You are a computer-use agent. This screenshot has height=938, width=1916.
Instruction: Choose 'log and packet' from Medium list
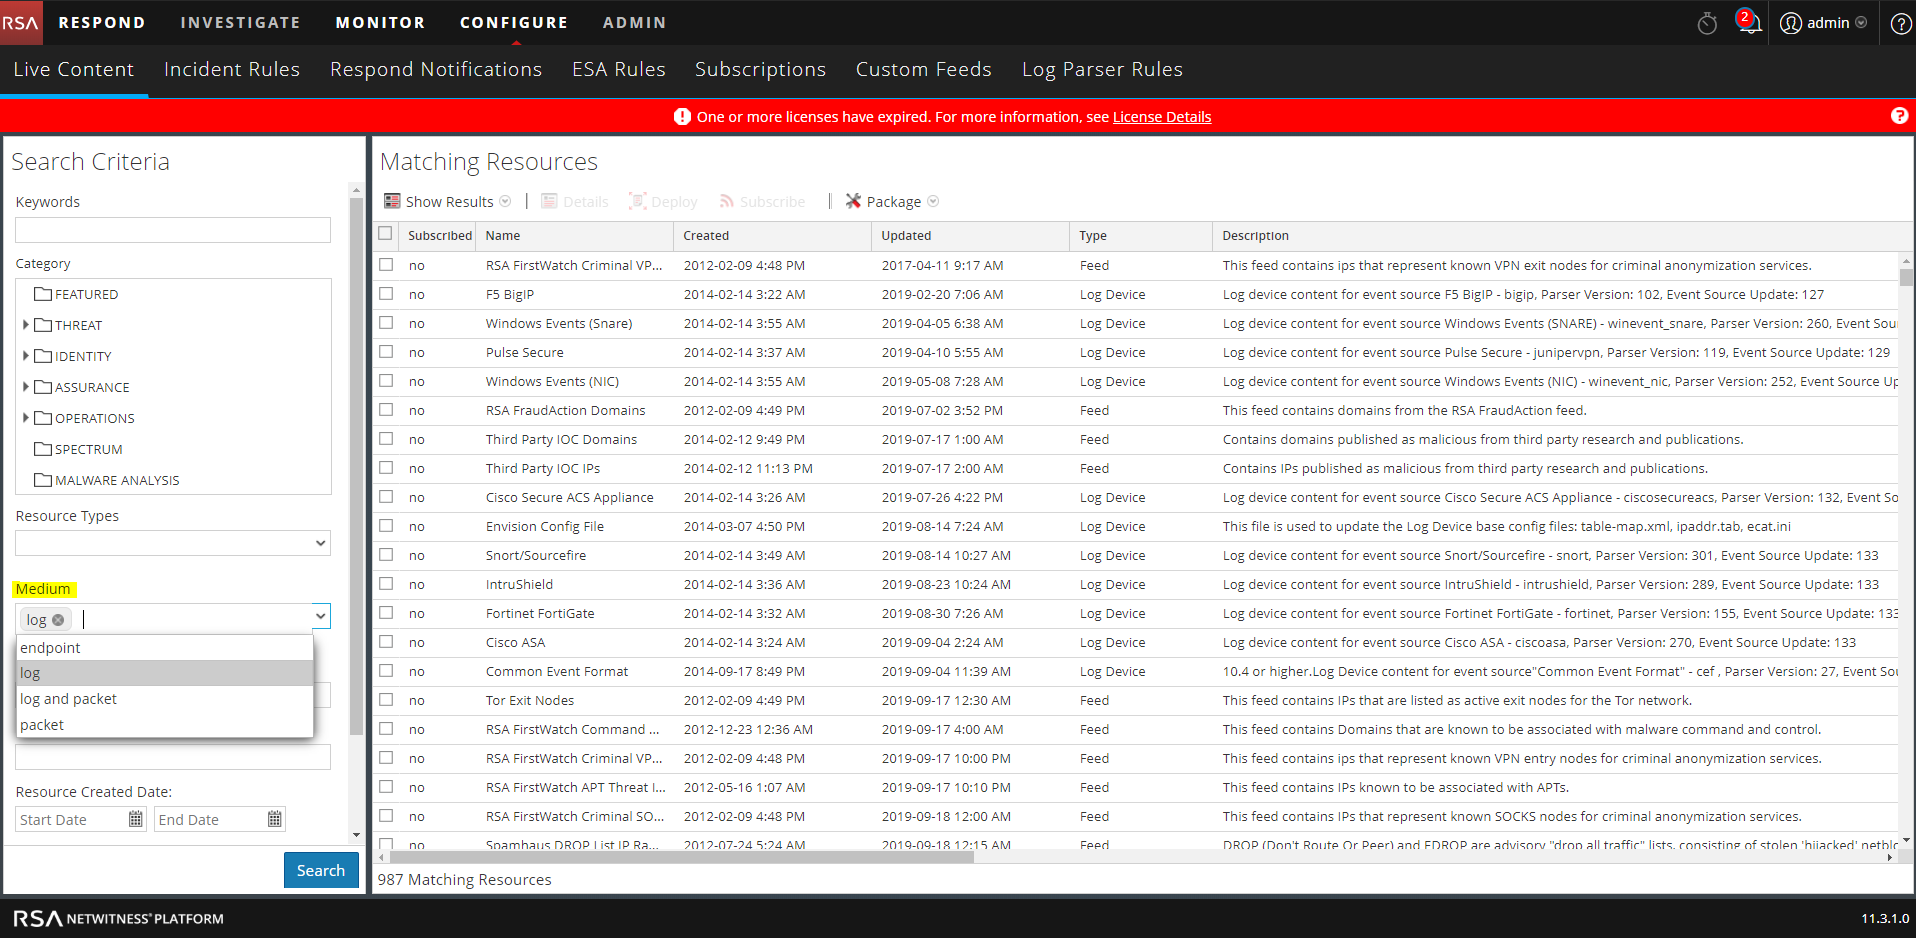(68, 699)
